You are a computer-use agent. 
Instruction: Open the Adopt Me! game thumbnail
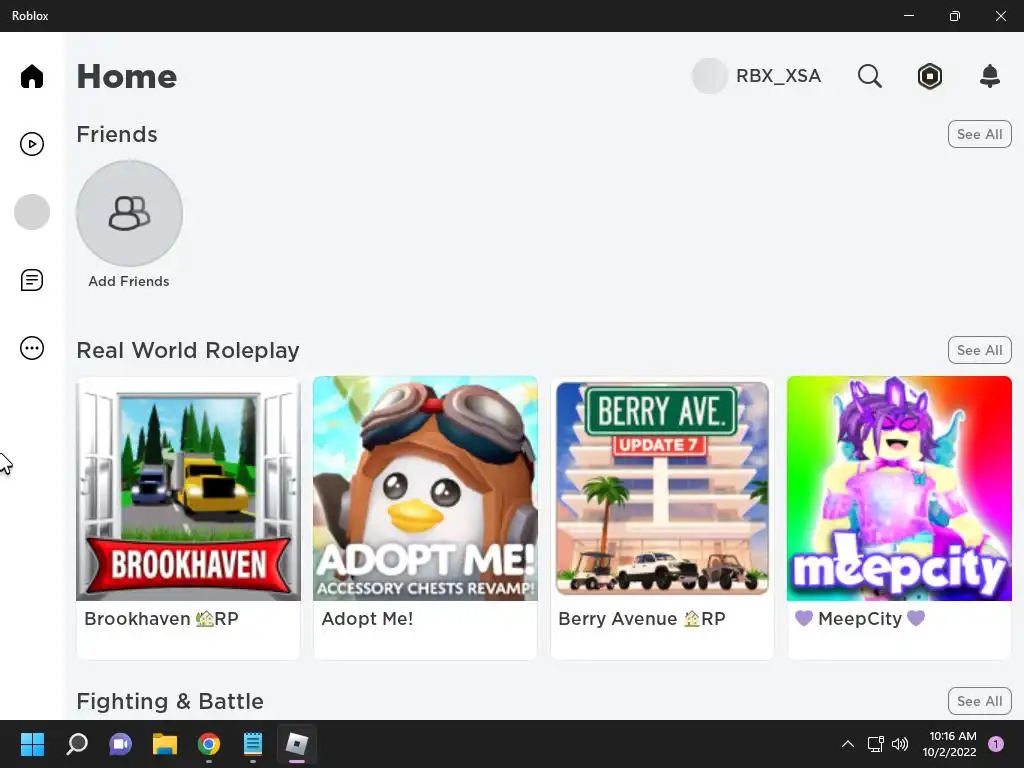coord(425,488)
